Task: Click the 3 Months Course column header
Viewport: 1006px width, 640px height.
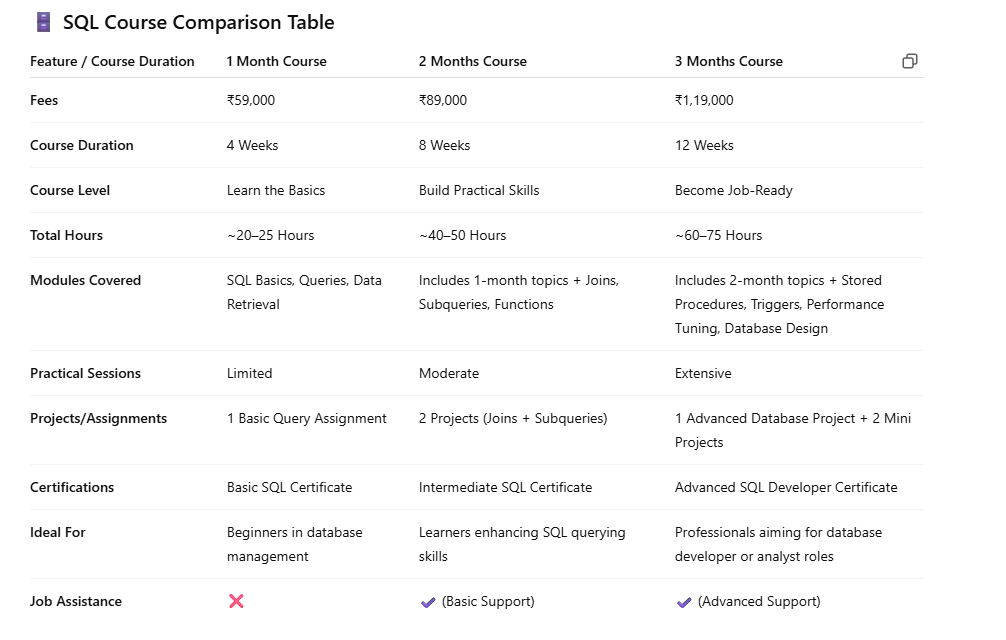Action: (x=728, y=61)
